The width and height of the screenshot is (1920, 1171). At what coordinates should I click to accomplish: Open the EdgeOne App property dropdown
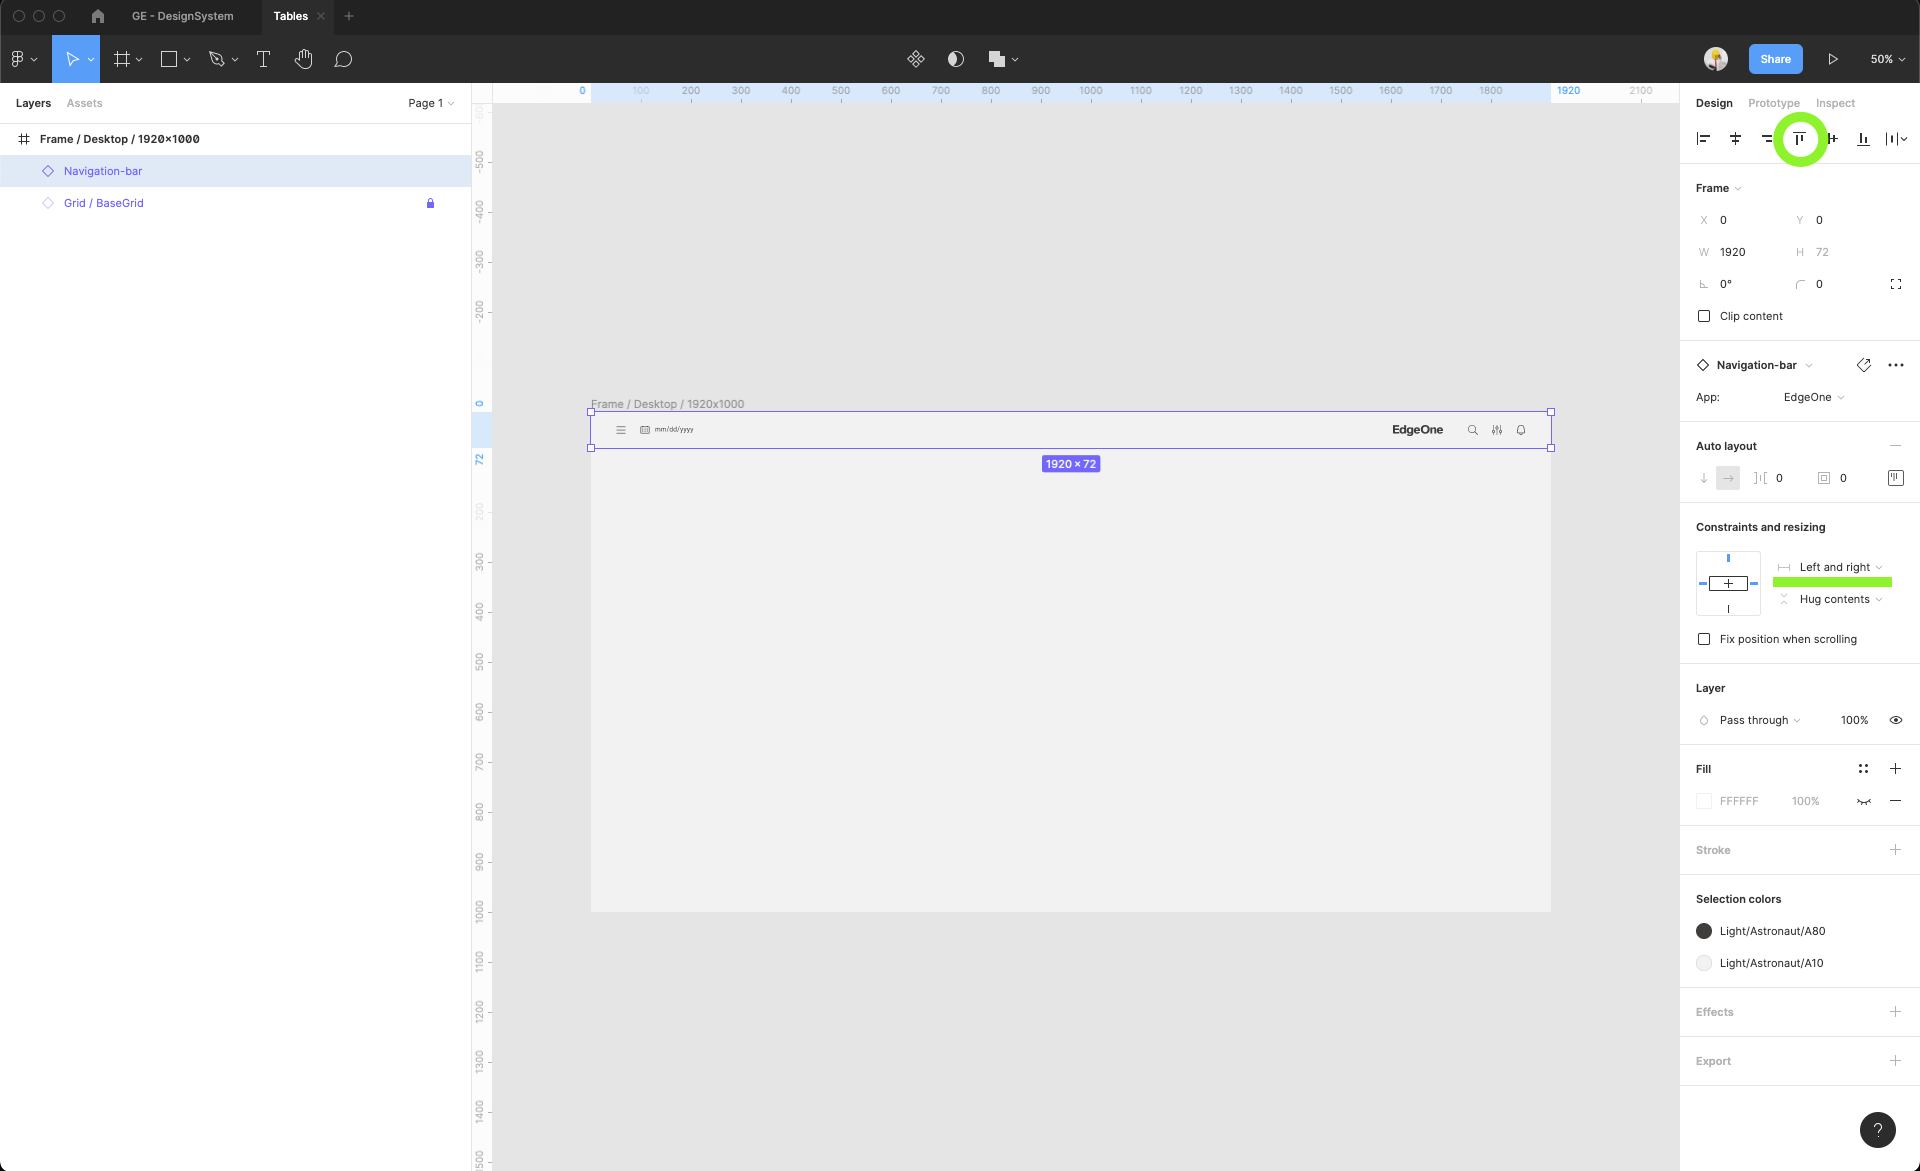(1813, 397)
